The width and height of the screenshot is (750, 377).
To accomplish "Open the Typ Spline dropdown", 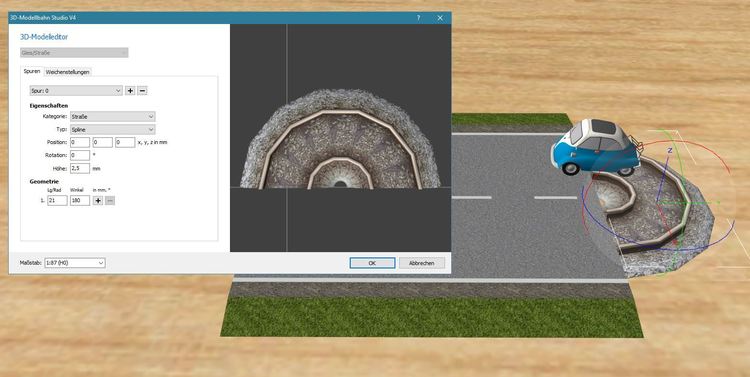I will point(112,129).
